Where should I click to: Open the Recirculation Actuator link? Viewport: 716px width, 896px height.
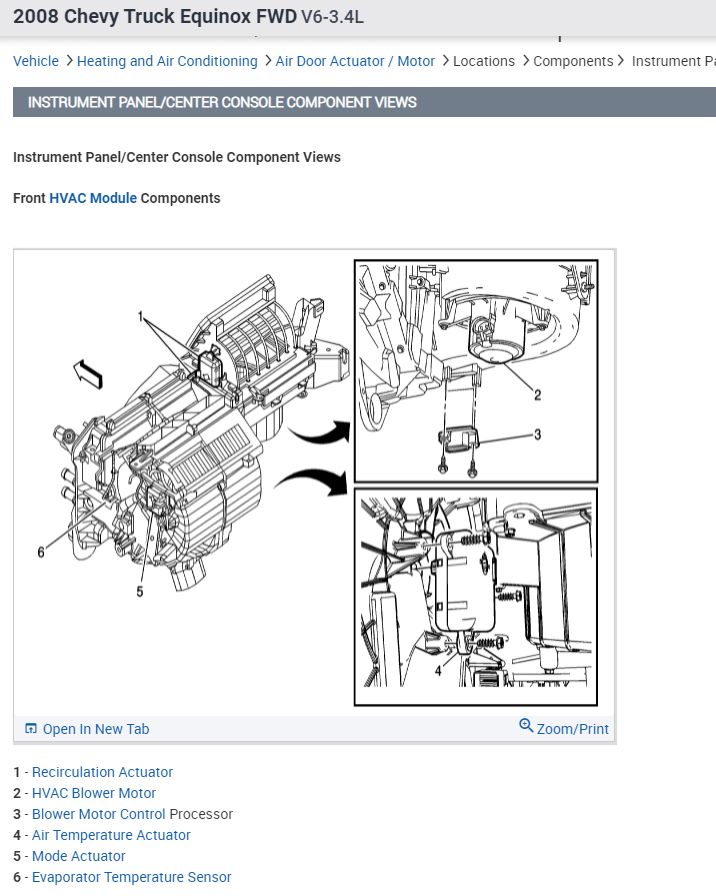tap(102, 772)
